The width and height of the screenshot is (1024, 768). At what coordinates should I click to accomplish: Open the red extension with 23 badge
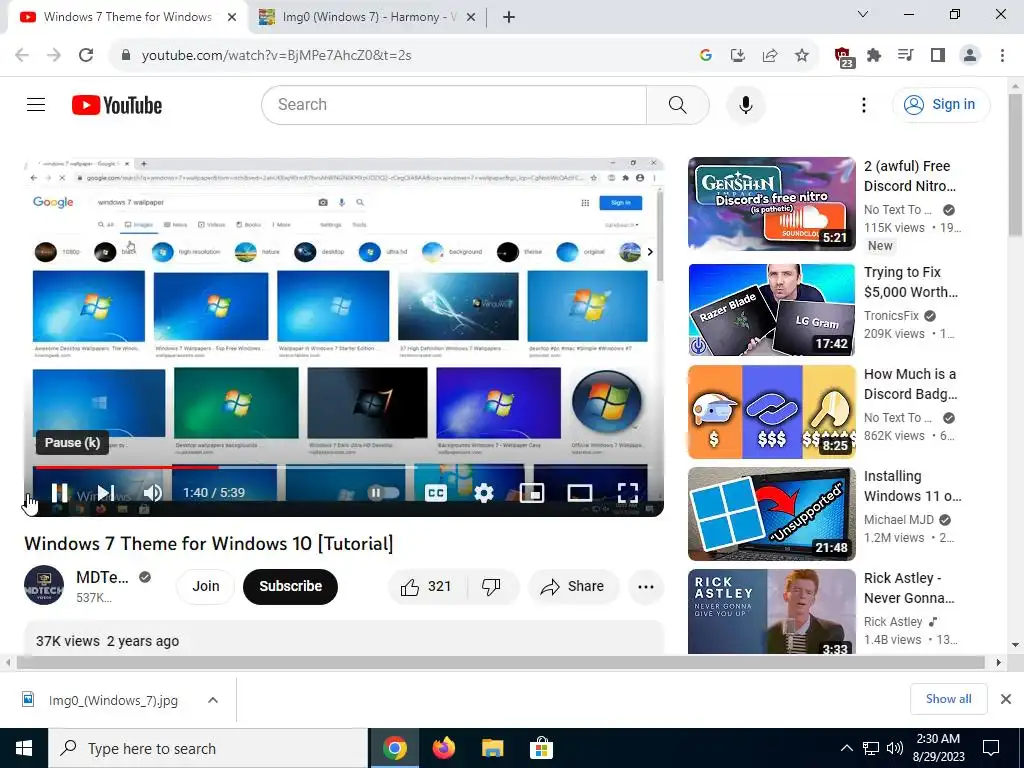[844, 57]
